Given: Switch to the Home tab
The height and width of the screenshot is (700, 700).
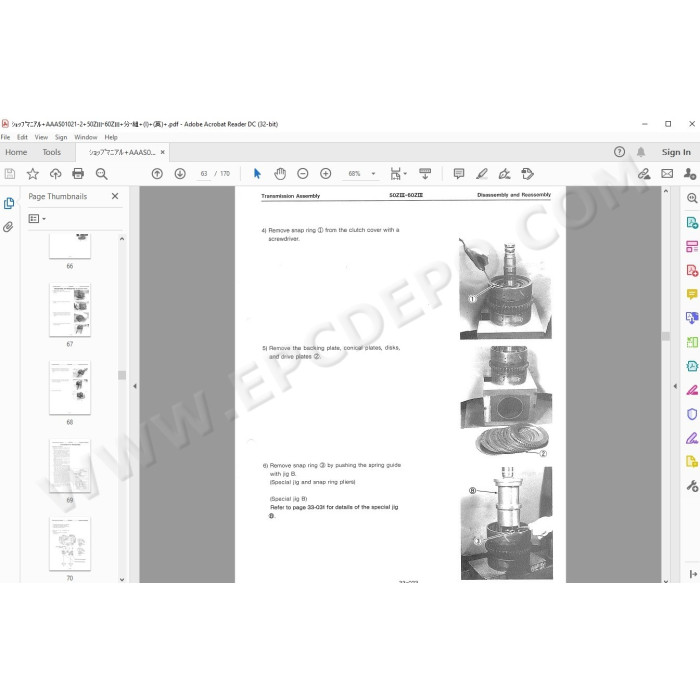Looking at the screenshot, I should point(16,152).
